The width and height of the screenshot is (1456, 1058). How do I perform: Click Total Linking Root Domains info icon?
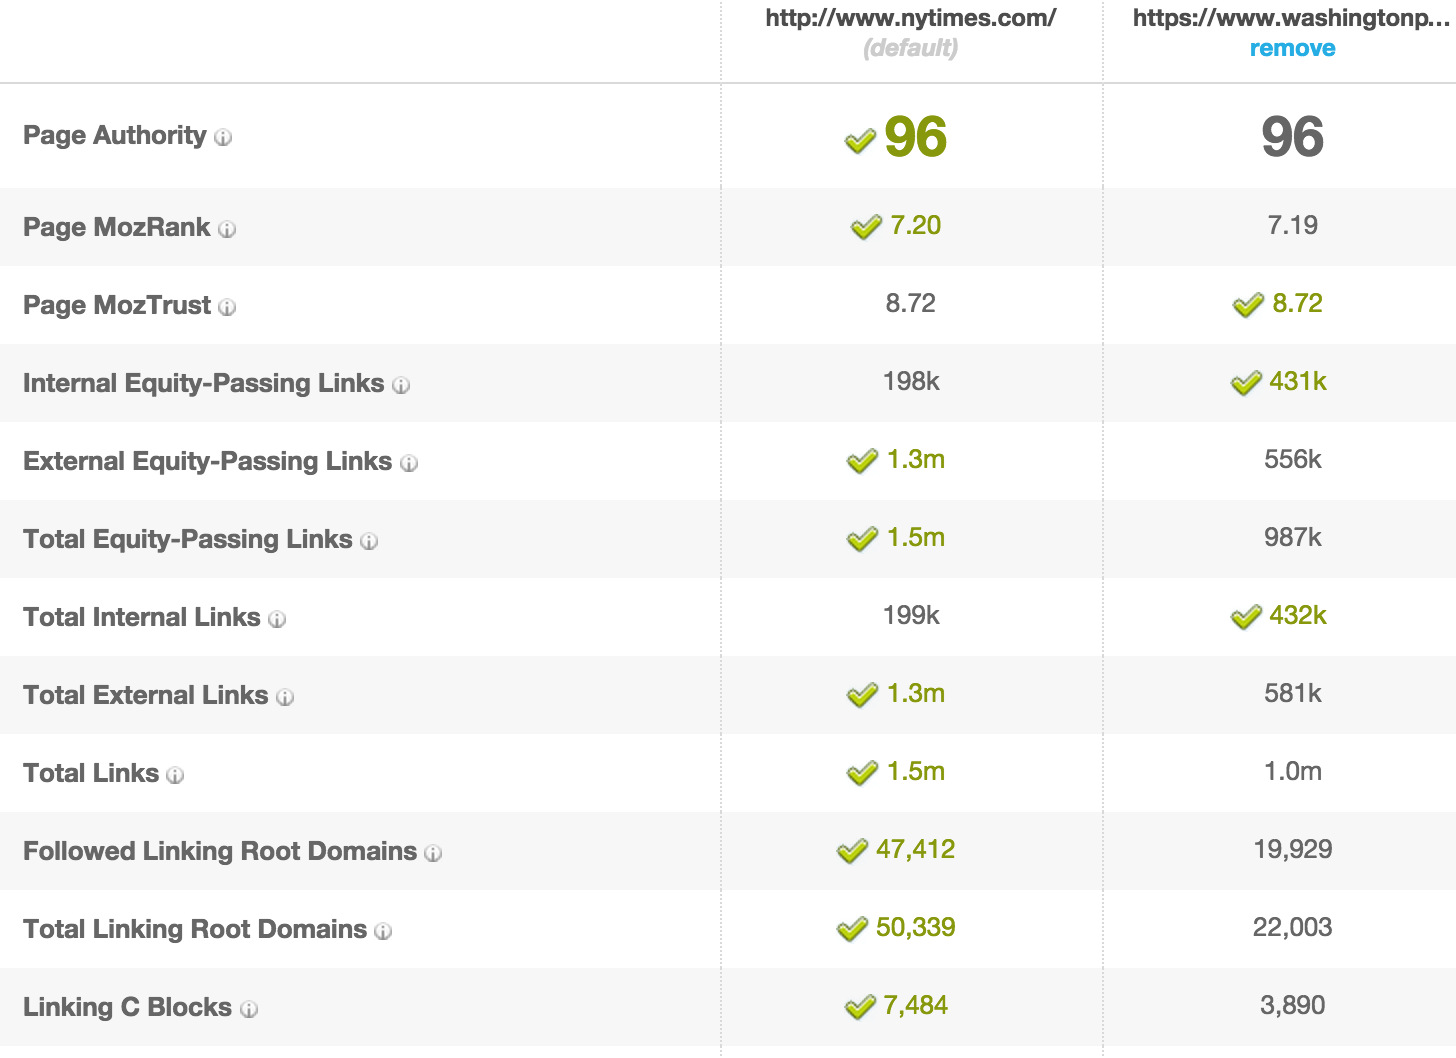(383, 932)
